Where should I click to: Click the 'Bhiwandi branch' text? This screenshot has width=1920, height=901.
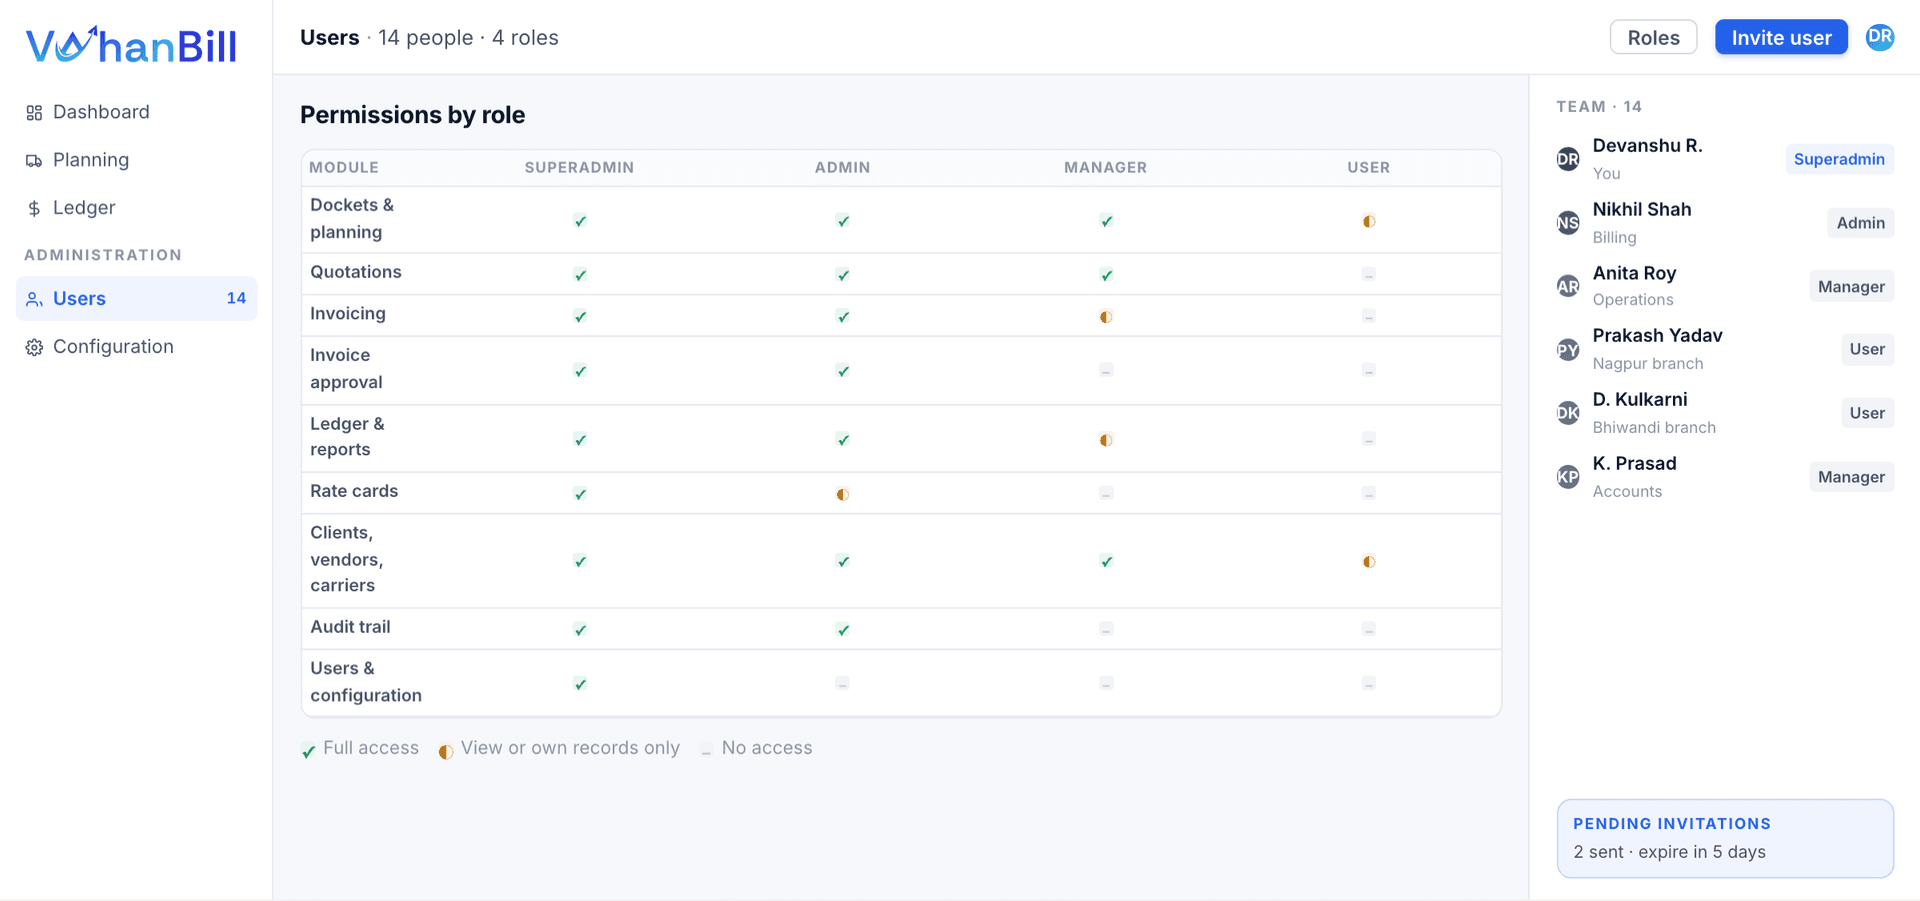1654,428
